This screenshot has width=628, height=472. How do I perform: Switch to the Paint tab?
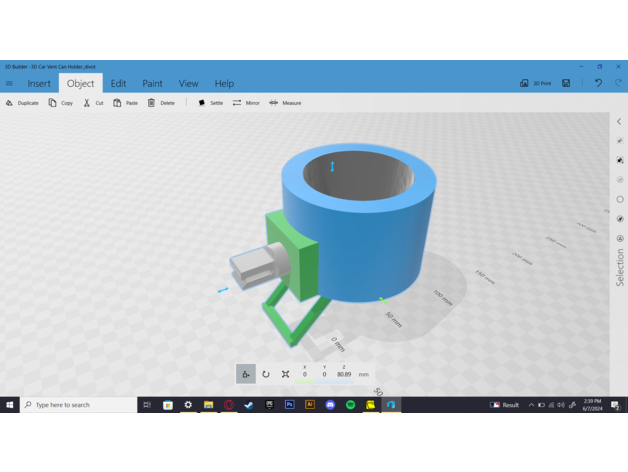(152, 84)
